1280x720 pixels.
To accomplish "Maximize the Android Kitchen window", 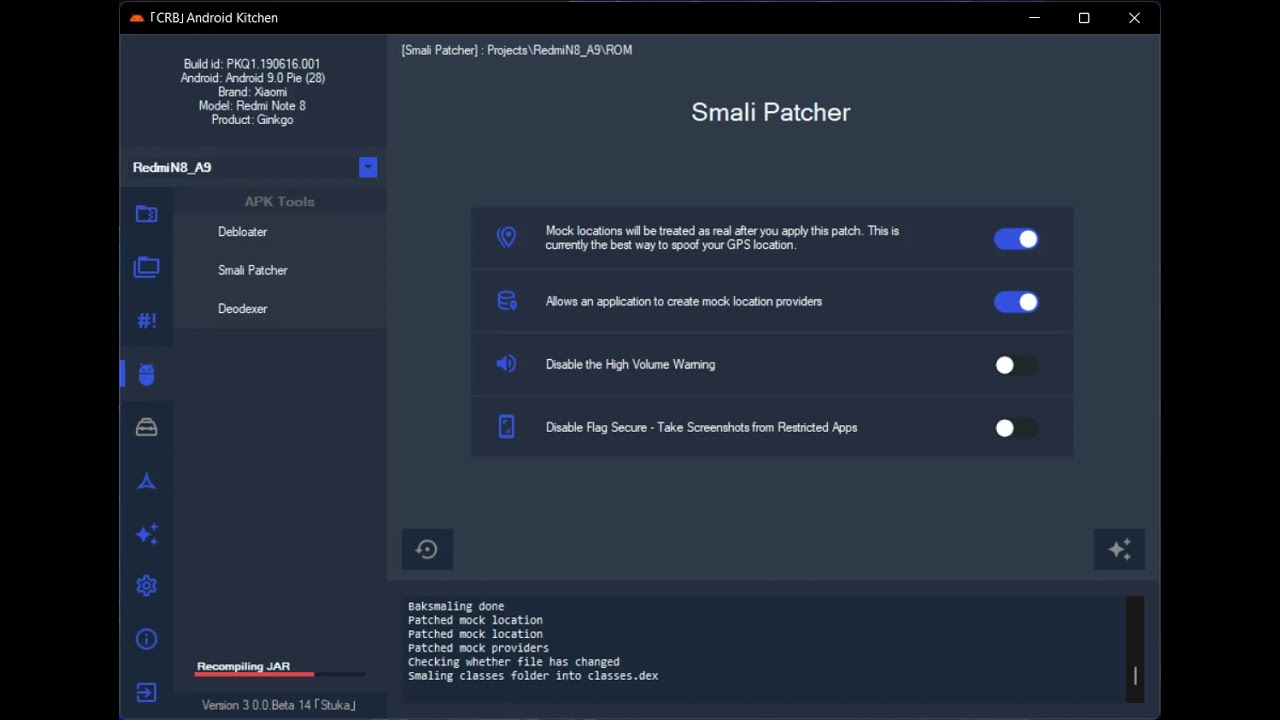I will (1084, 18).
